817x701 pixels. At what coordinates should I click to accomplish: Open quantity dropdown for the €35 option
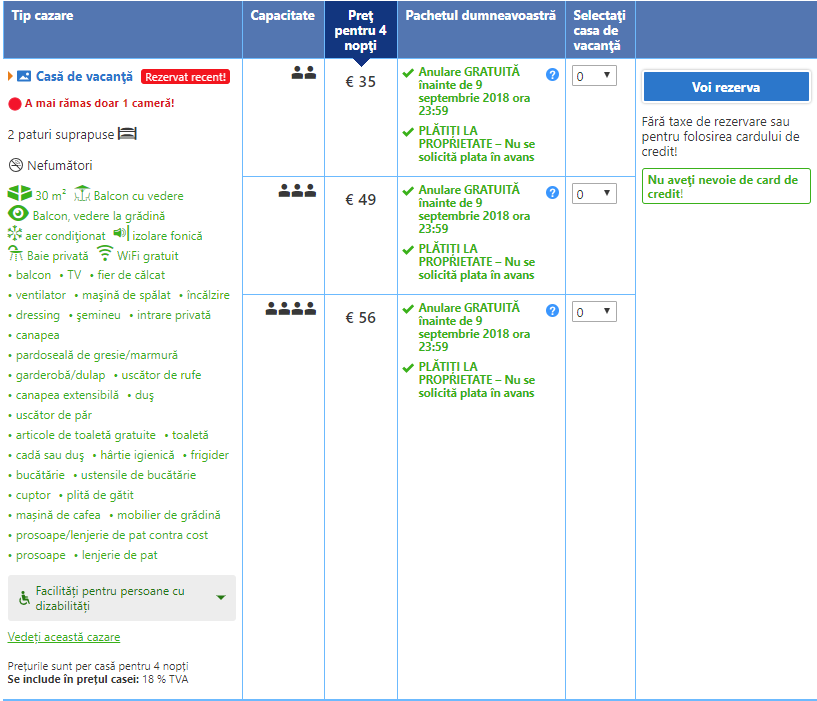[594, 76]
